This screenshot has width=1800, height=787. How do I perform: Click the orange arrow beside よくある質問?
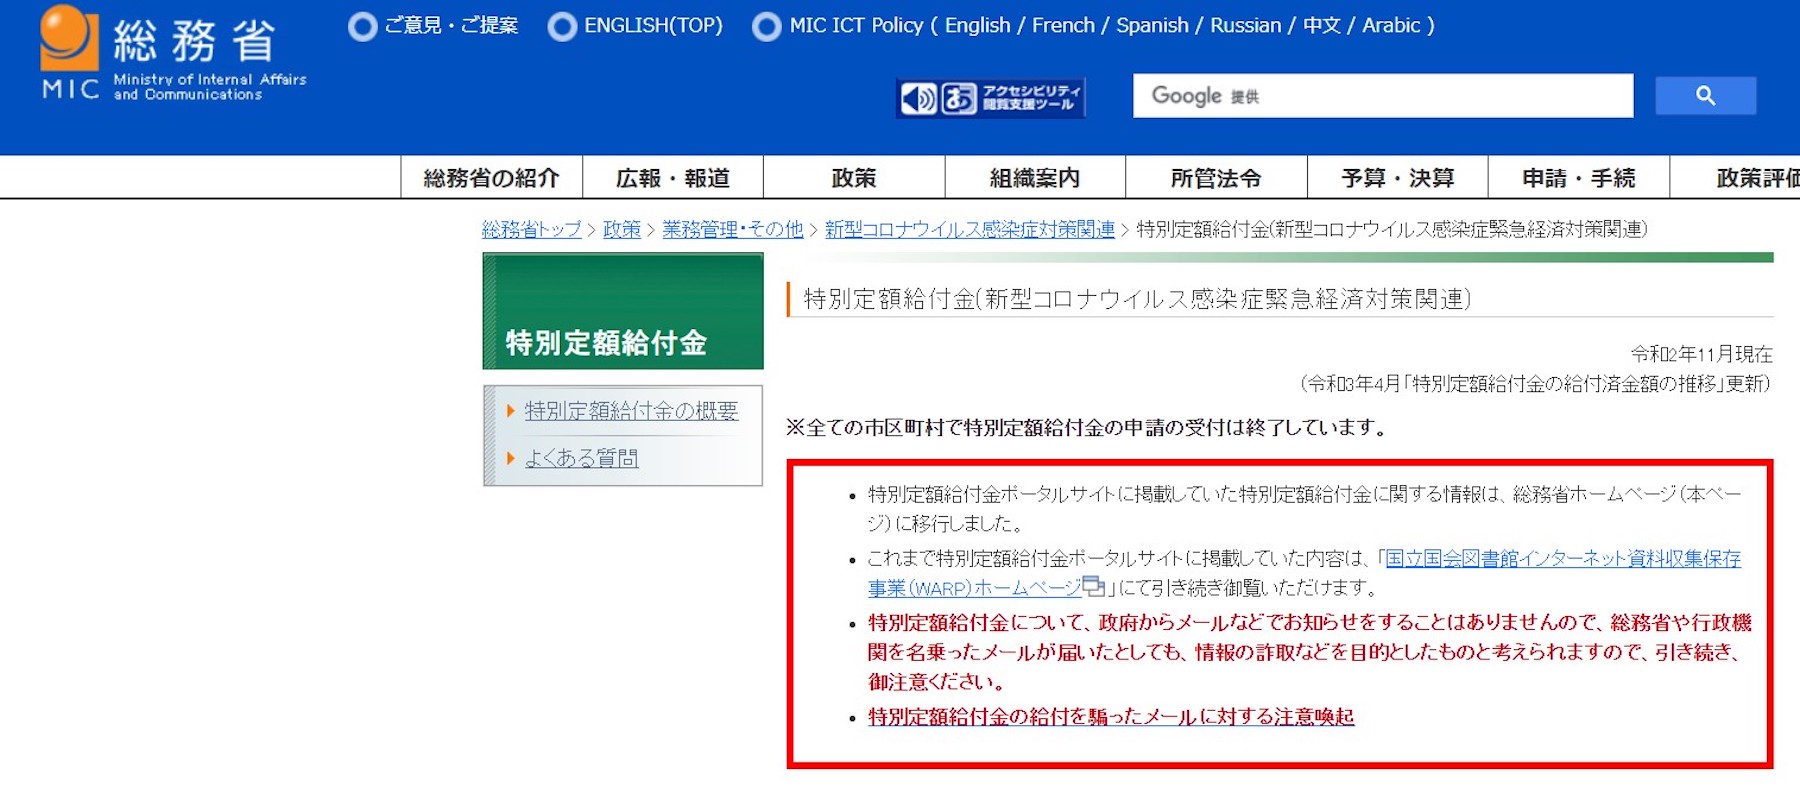tap(511, 458)
